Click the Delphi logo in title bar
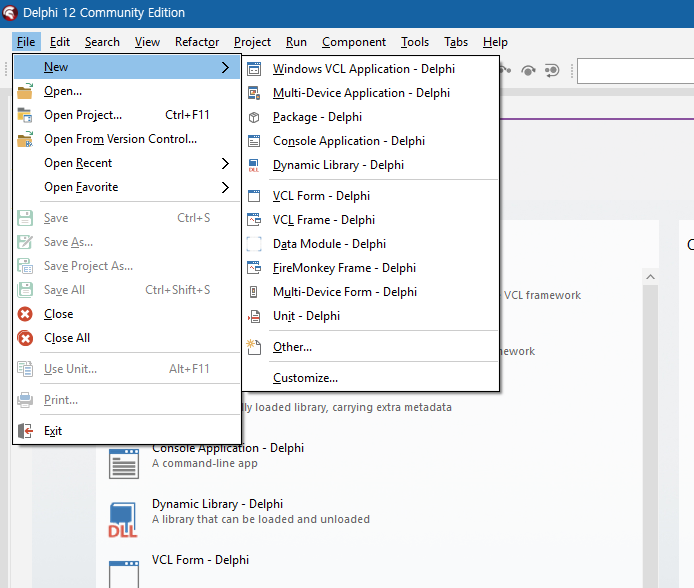The width and height of the screenshot is (694, 588). point(10,13)
